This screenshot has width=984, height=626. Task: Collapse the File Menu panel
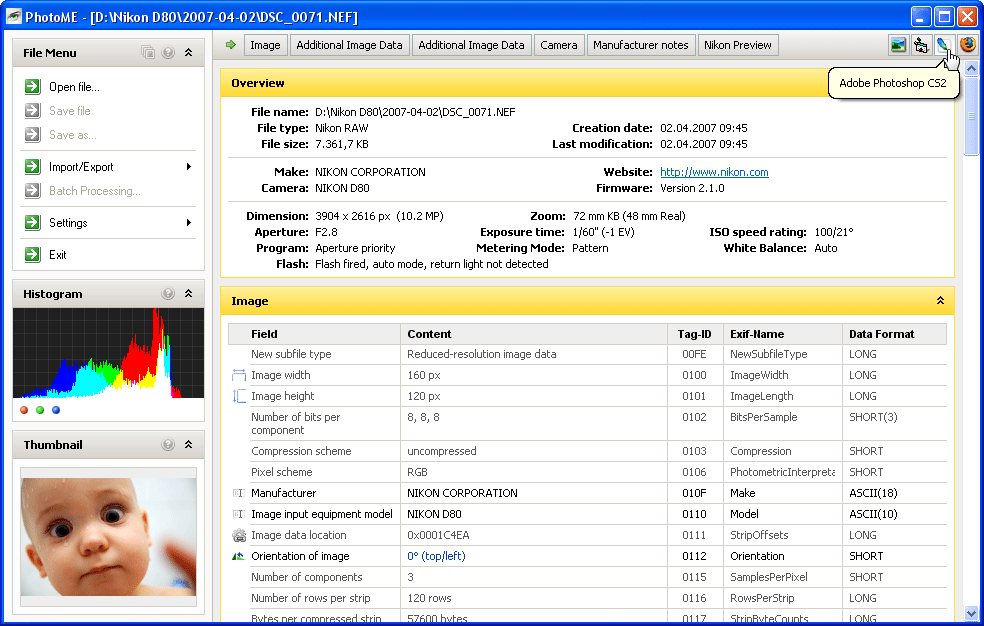188,53
